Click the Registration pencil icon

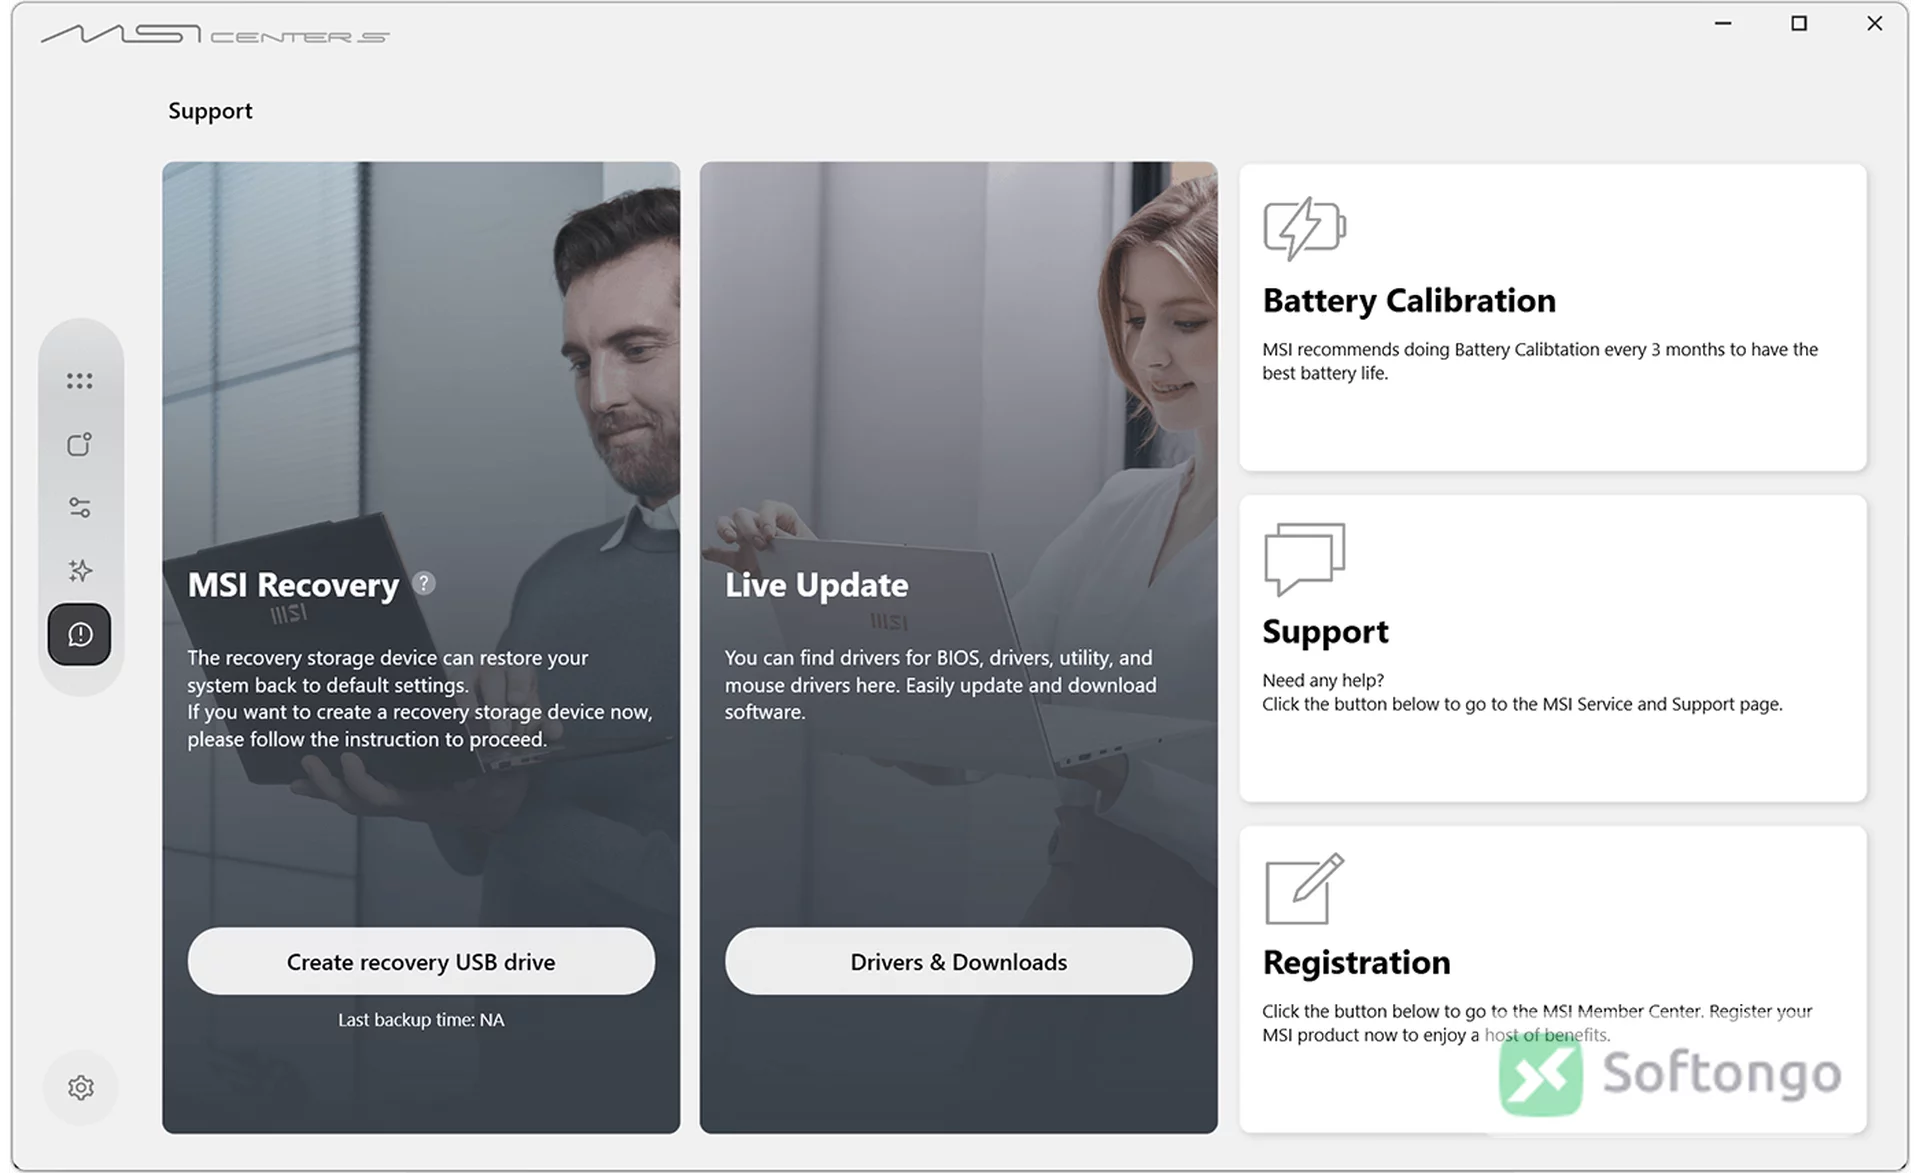click(1304, 889)
